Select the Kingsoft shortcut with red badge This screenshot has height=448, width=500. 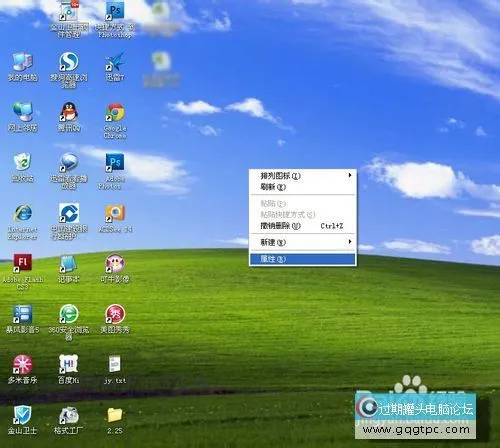click(69, 19)
